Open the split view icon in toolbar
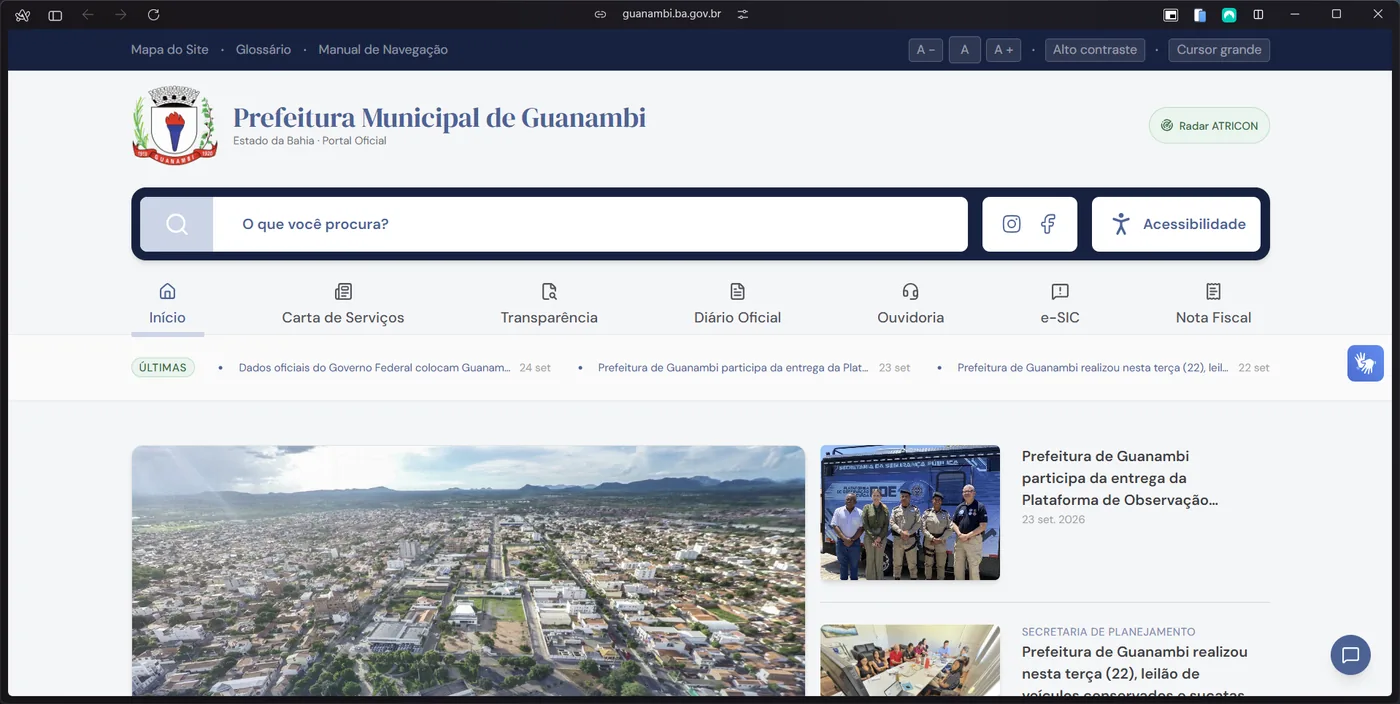This screenshot has height=704, width=1400. pyautogui.click(x=1258, y=15)
